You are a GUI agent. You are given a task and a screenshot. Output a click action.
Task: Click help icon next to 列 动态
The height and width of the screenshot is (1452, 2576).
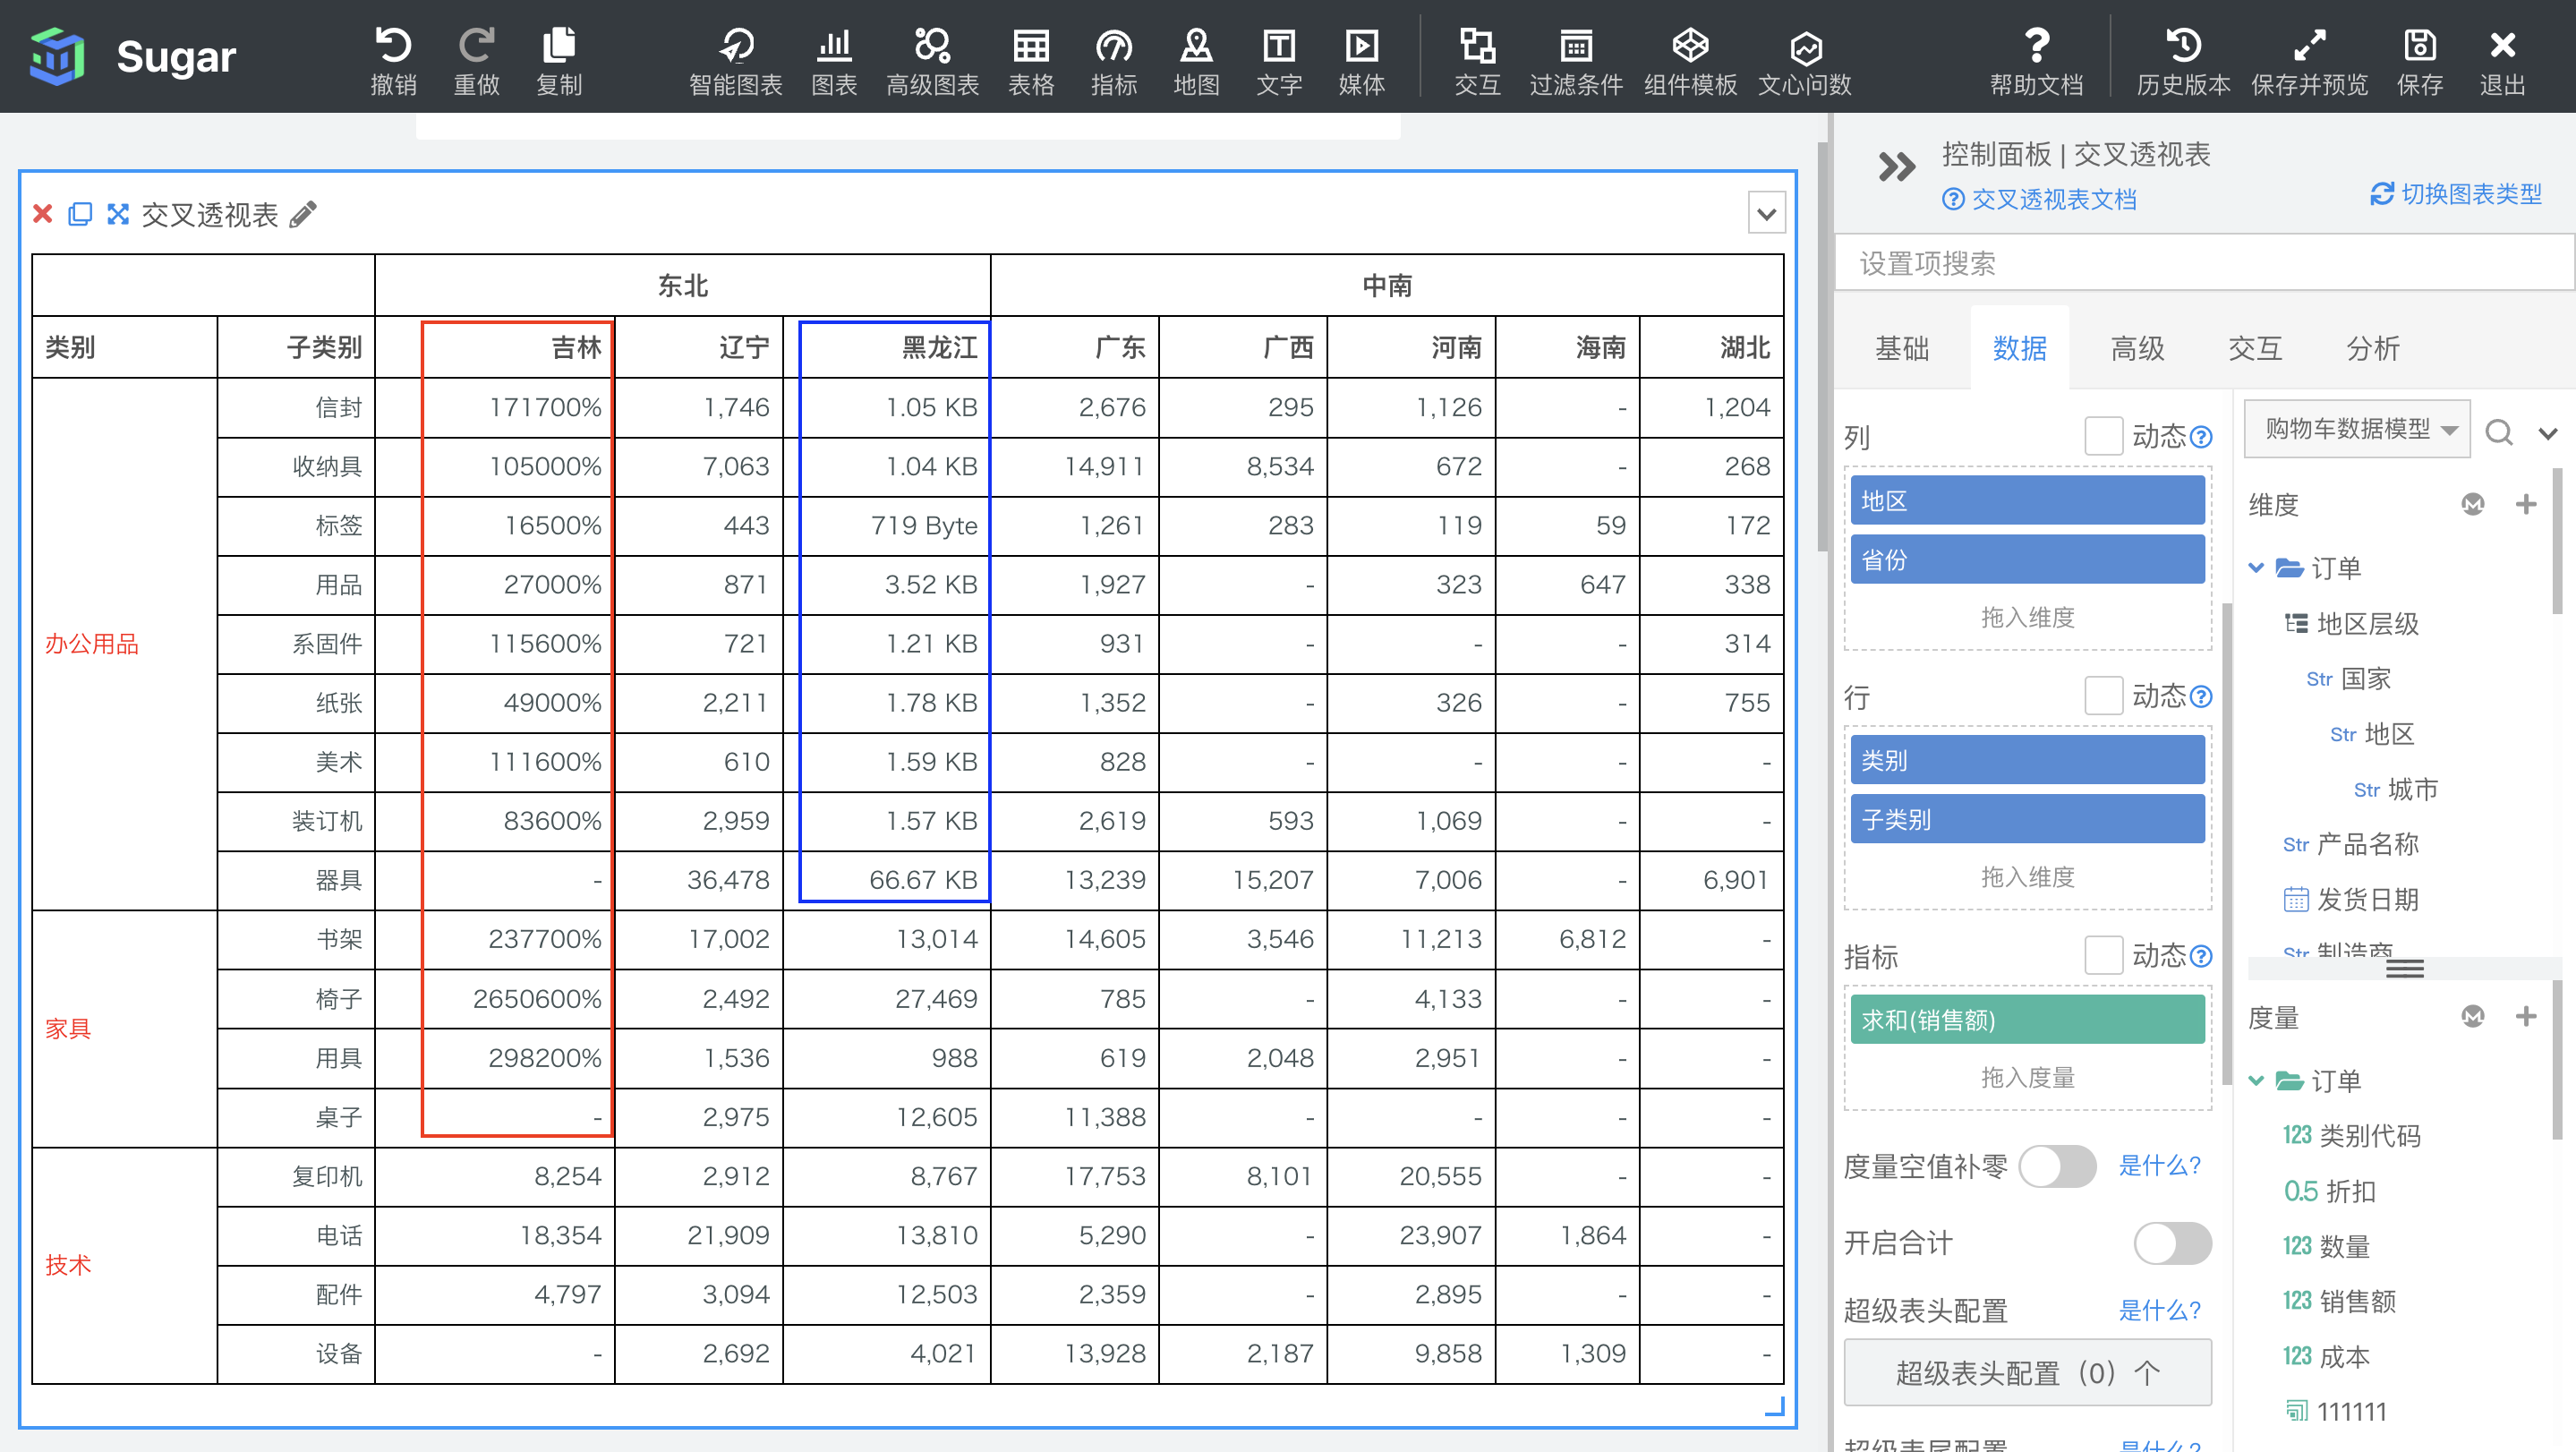click(x=2200, y=437)
